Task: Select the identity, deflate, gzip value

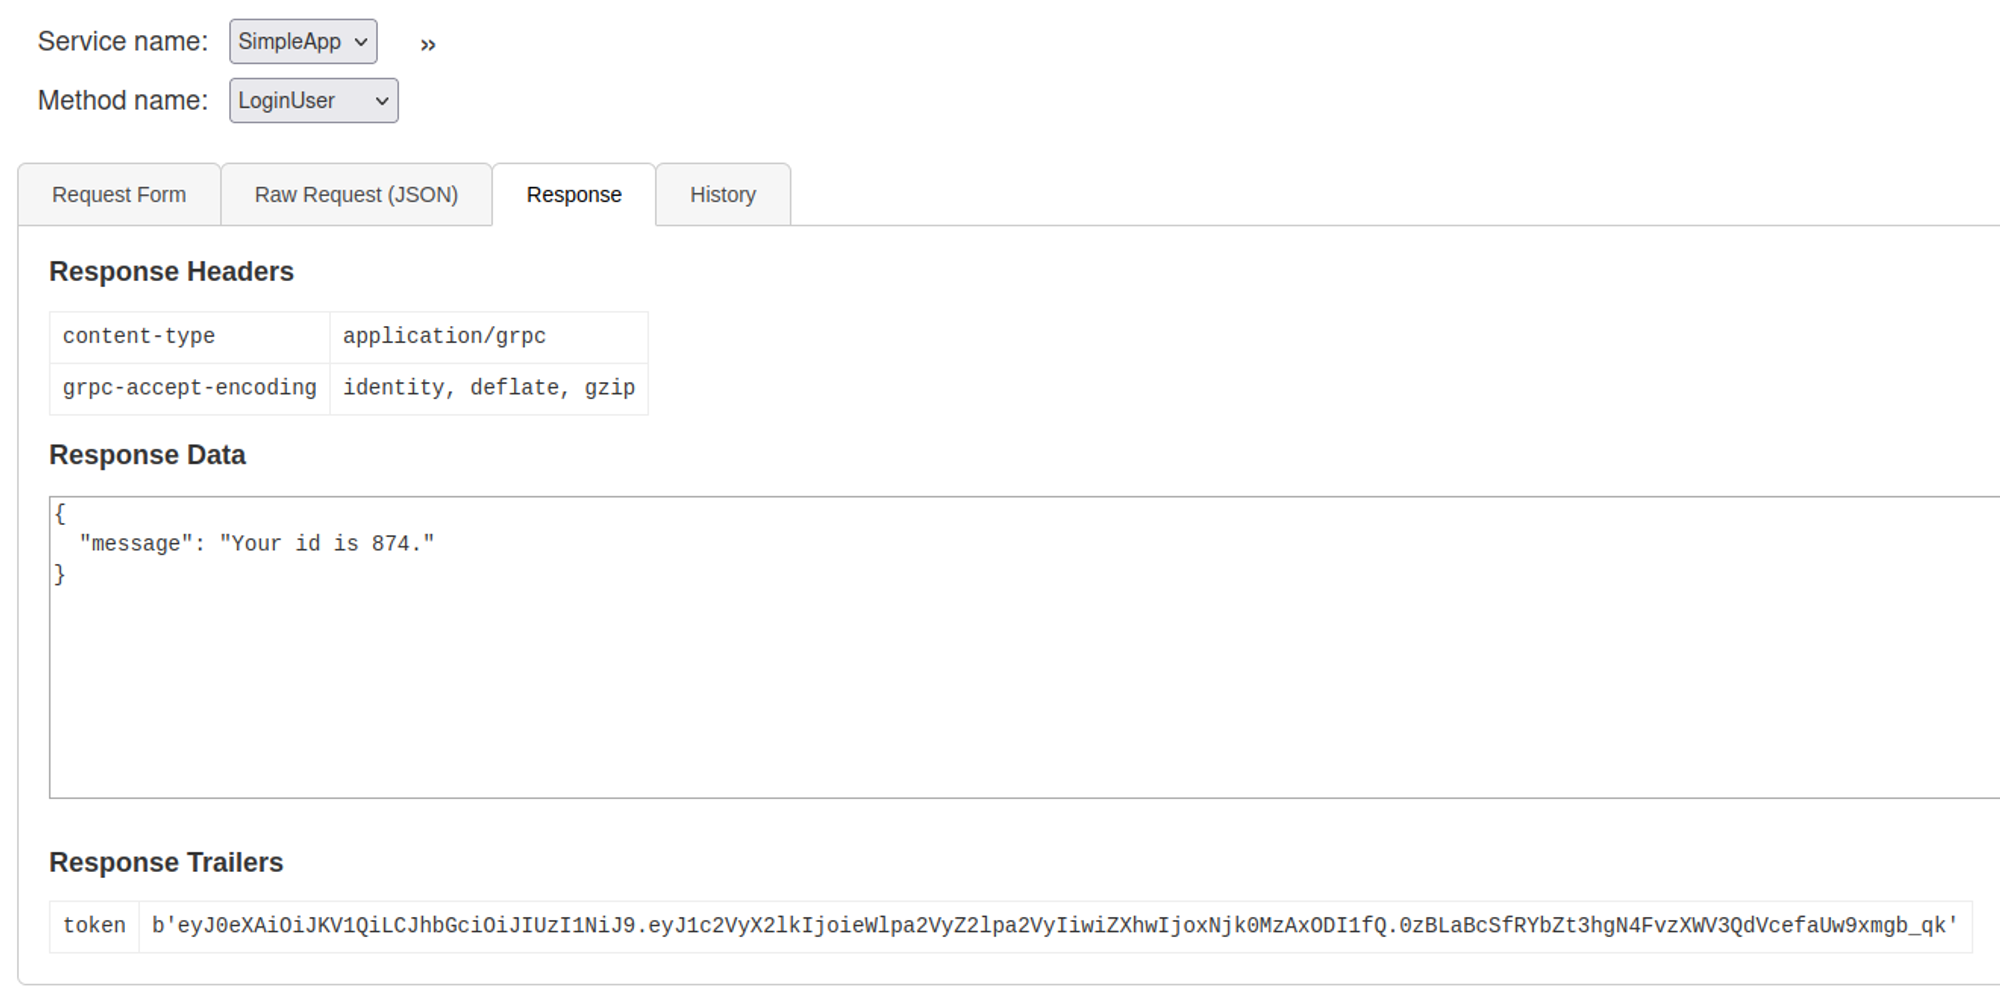Action: [489, 388]
